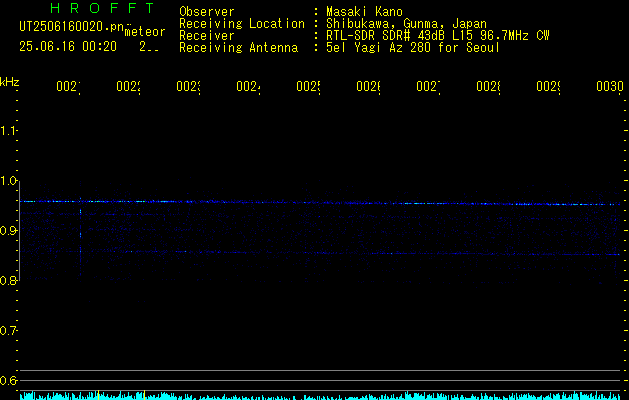
Task: Click the cyan signal level graph at bottom
Action: pyautogui.click(x=320, y=396)
